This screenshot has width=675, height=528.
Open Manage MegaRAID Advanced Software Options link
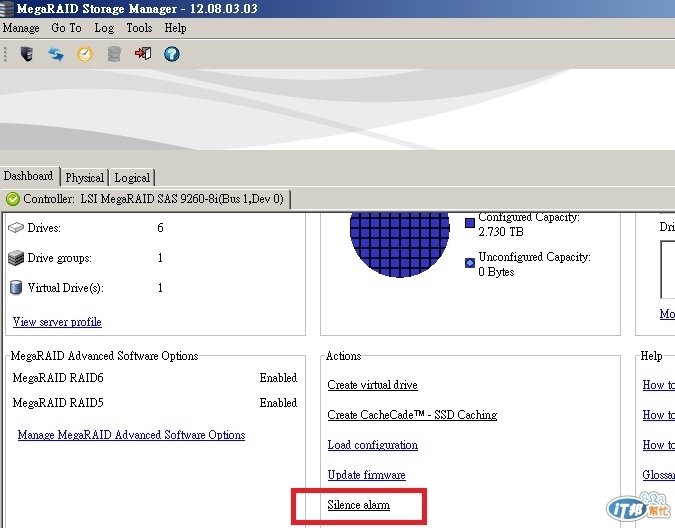pyautogui.click(x=131, y=435)
